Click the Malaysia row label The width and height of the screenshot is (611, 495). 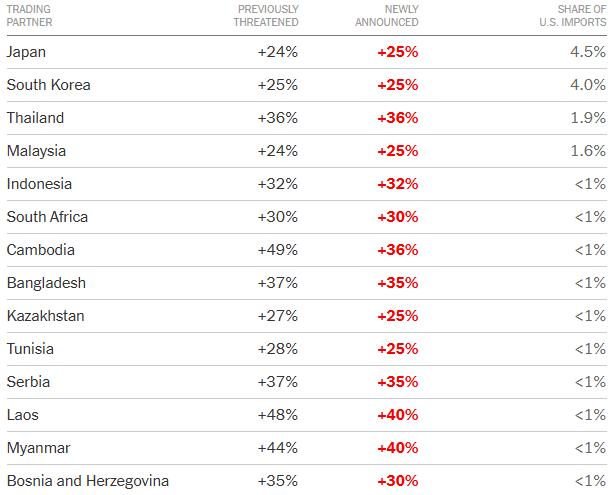[x=36, y=151]
